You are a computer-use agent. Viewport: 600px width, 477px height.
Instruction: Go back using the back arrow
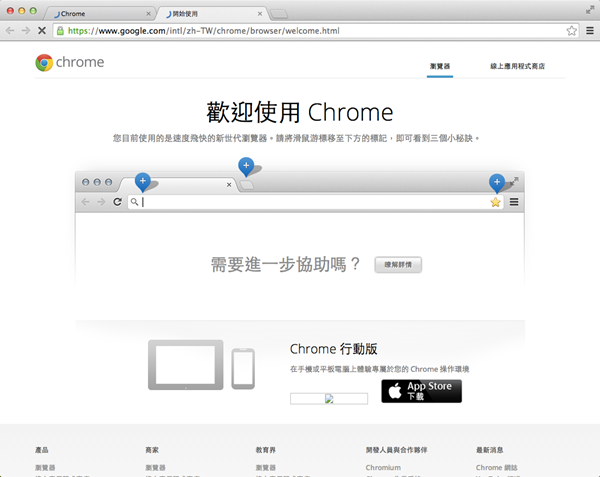coord(10,31)
